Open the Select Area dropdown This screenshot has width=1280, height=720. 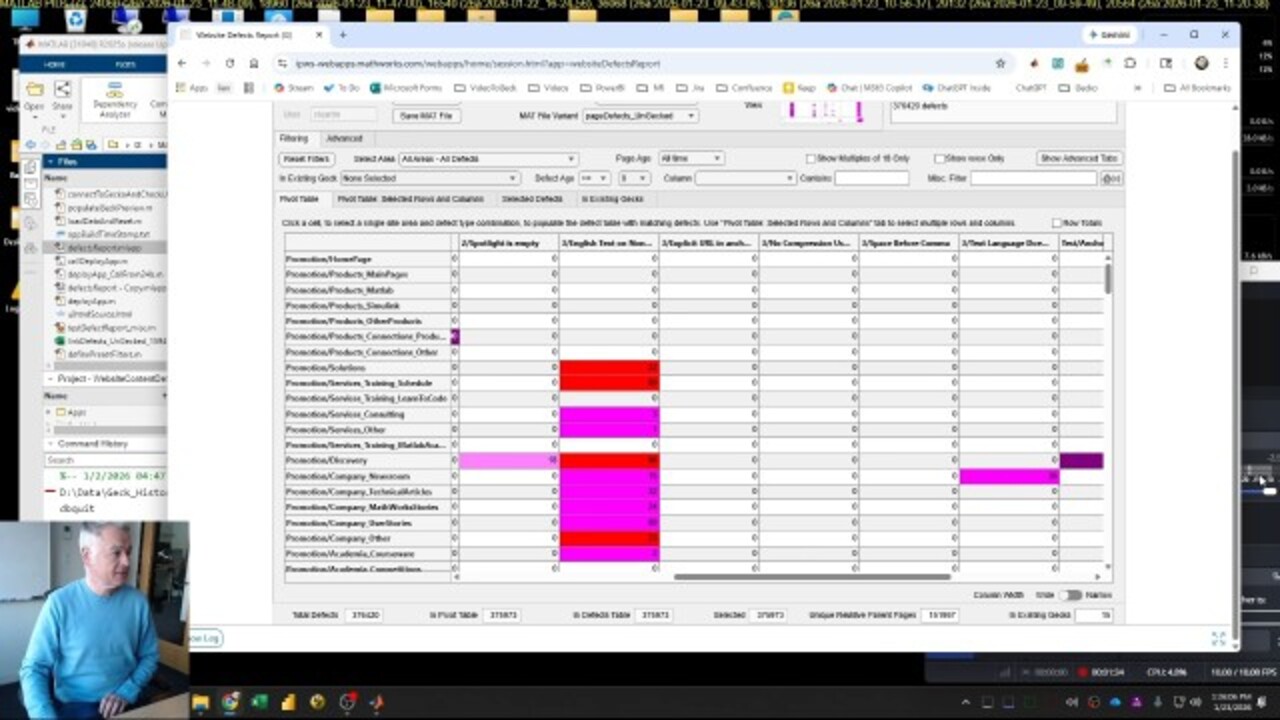(x=487, y=158)
